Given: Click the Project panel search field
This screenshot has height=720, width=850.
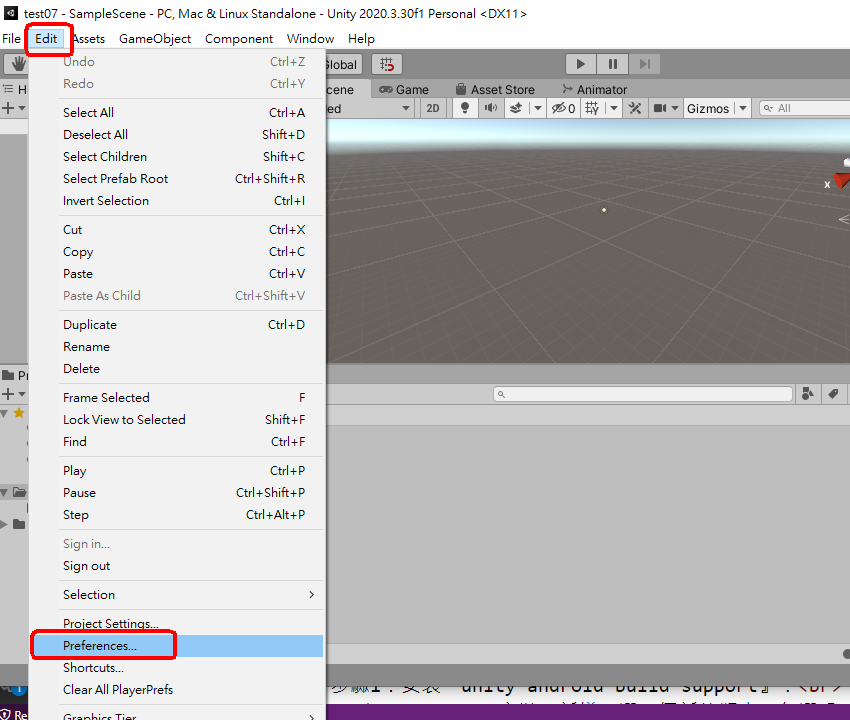Looking at the screenshot, I should pyautogui.click(x=643, y=394).
